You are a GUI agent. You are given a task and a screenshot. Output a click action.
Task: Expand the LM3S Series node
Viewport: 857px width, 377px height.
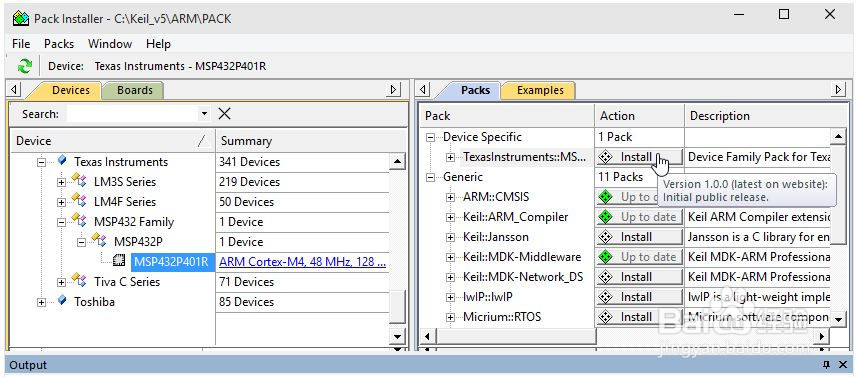click(61, 182)
